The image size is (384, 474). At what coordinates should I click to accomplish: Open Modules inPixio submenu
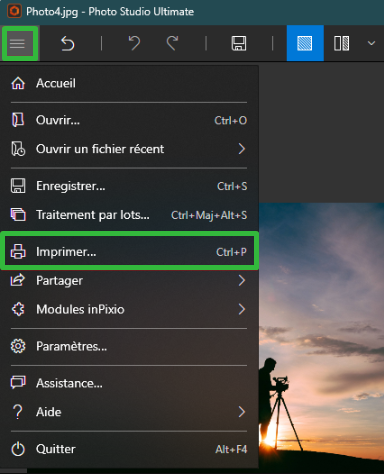coord(129,309)
